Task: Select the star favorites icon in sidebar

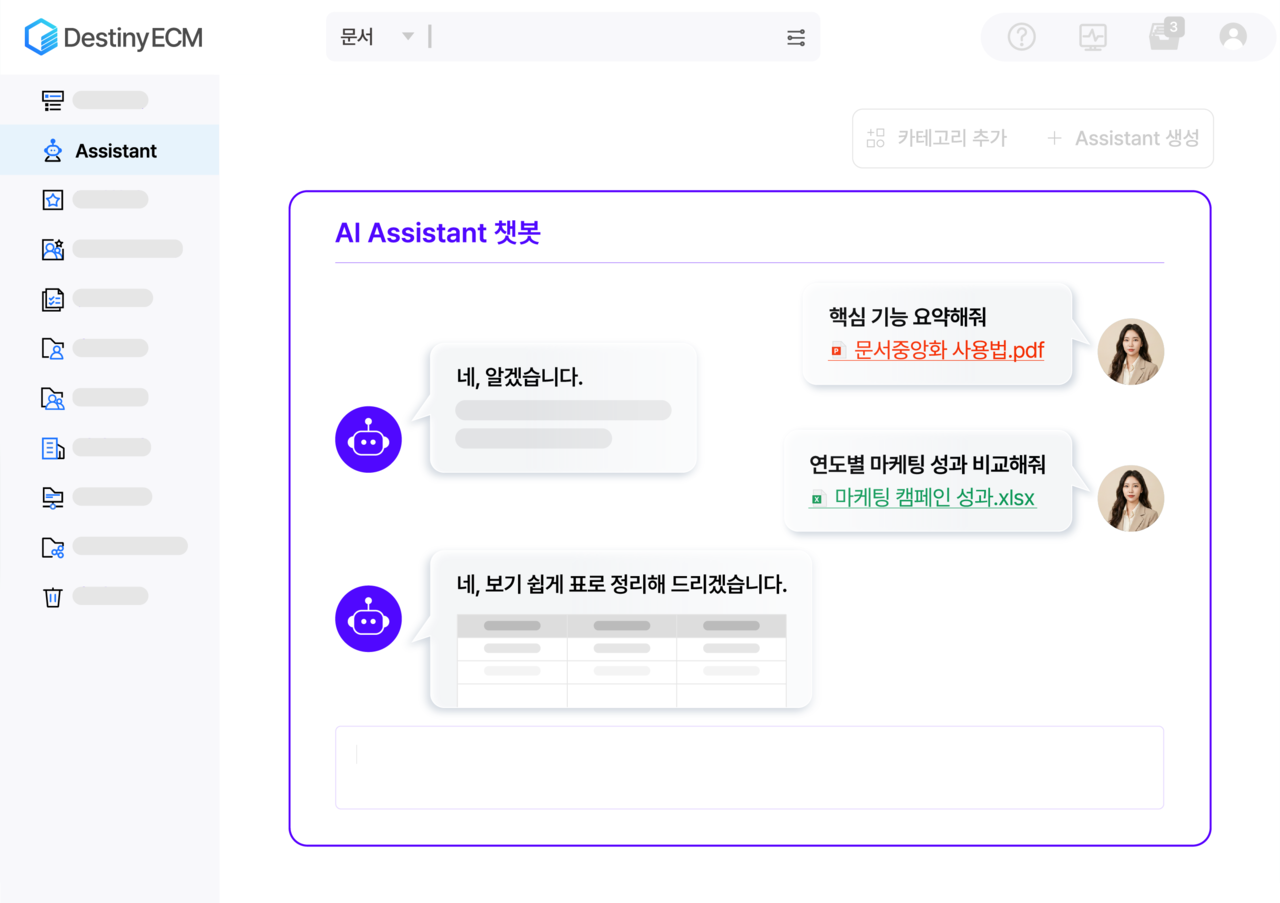Action: pyautogui.click(x=52, y=199)
